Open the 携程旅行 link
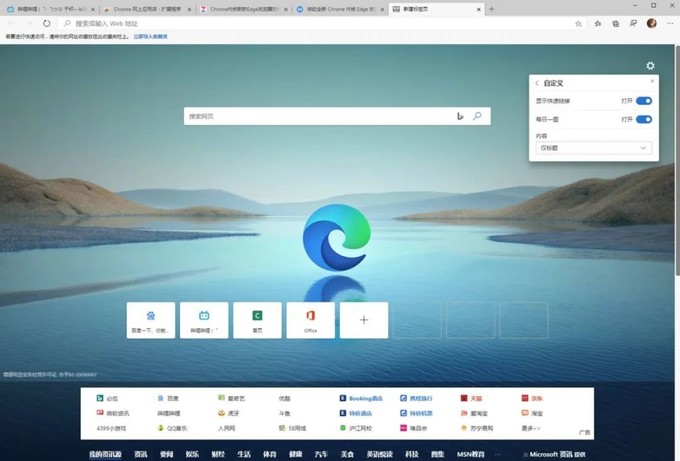 (x=416, y=398)
